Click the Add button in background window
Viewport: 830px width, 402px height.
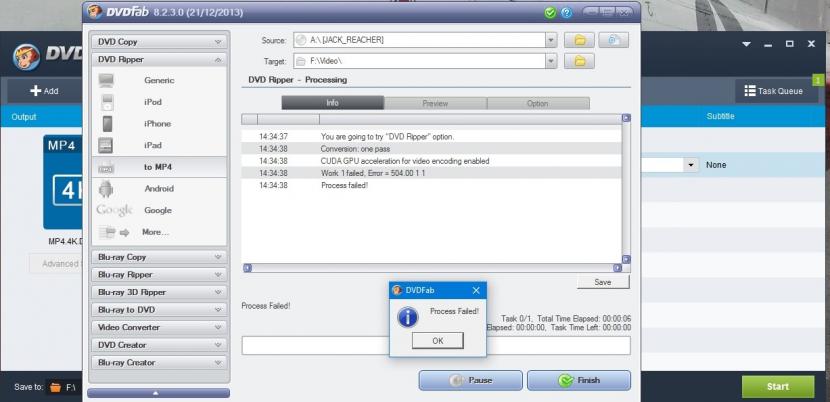click(44, 91)
